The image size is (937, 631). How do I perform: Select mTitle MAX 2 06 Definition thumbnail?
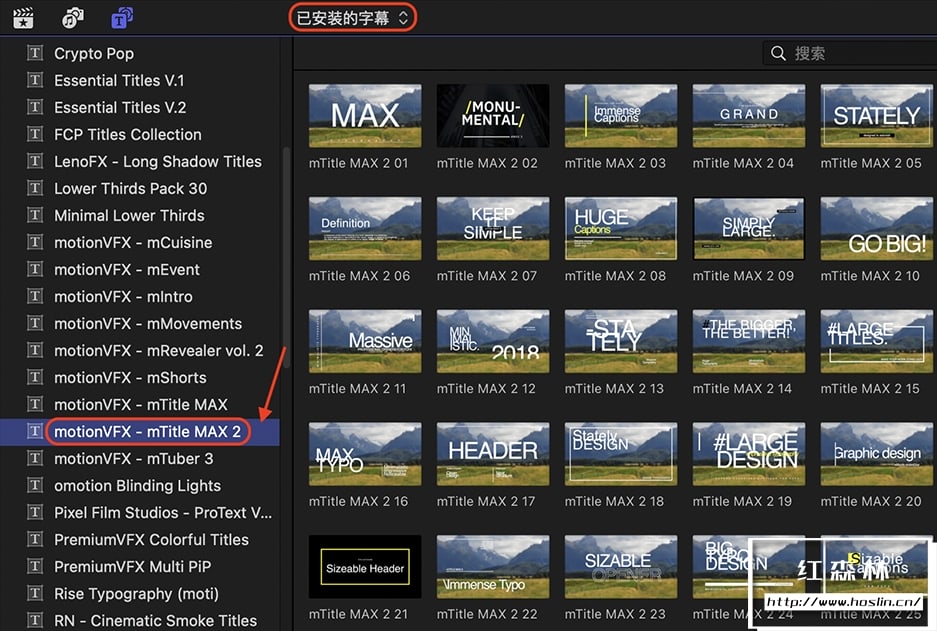365,228
